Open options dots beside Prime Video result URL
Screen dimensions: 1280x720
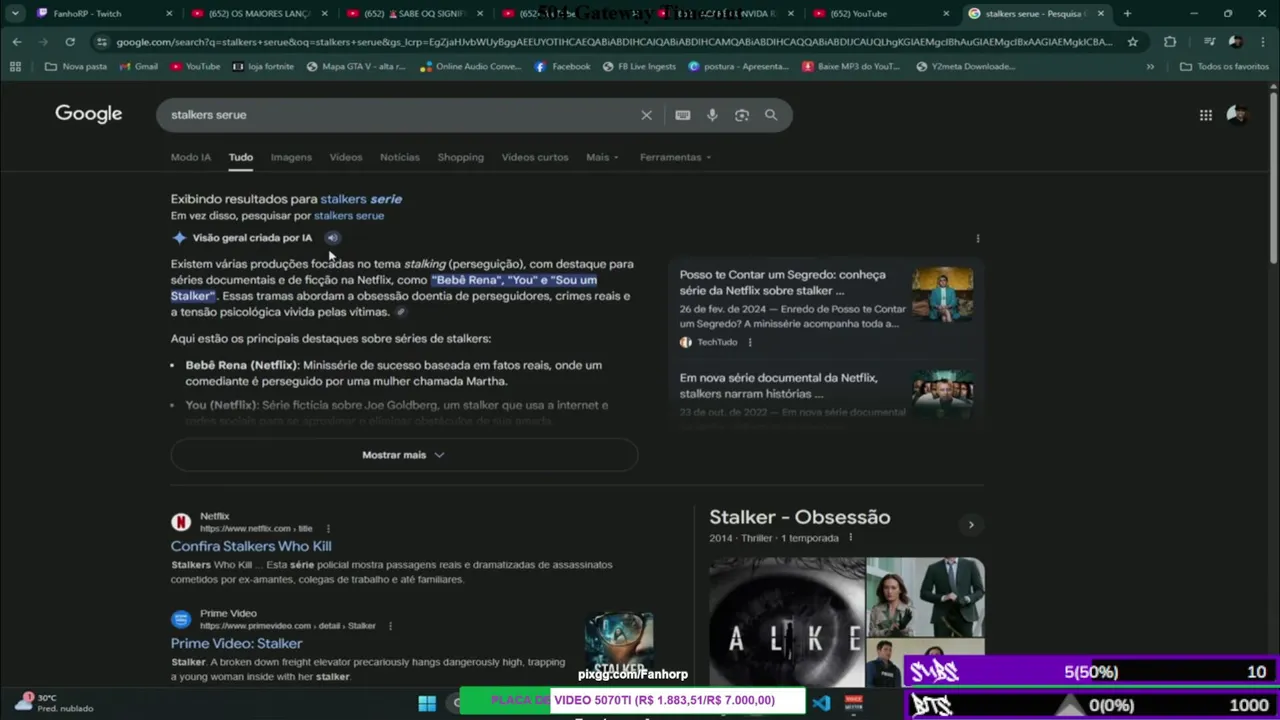tap(390, 626)
